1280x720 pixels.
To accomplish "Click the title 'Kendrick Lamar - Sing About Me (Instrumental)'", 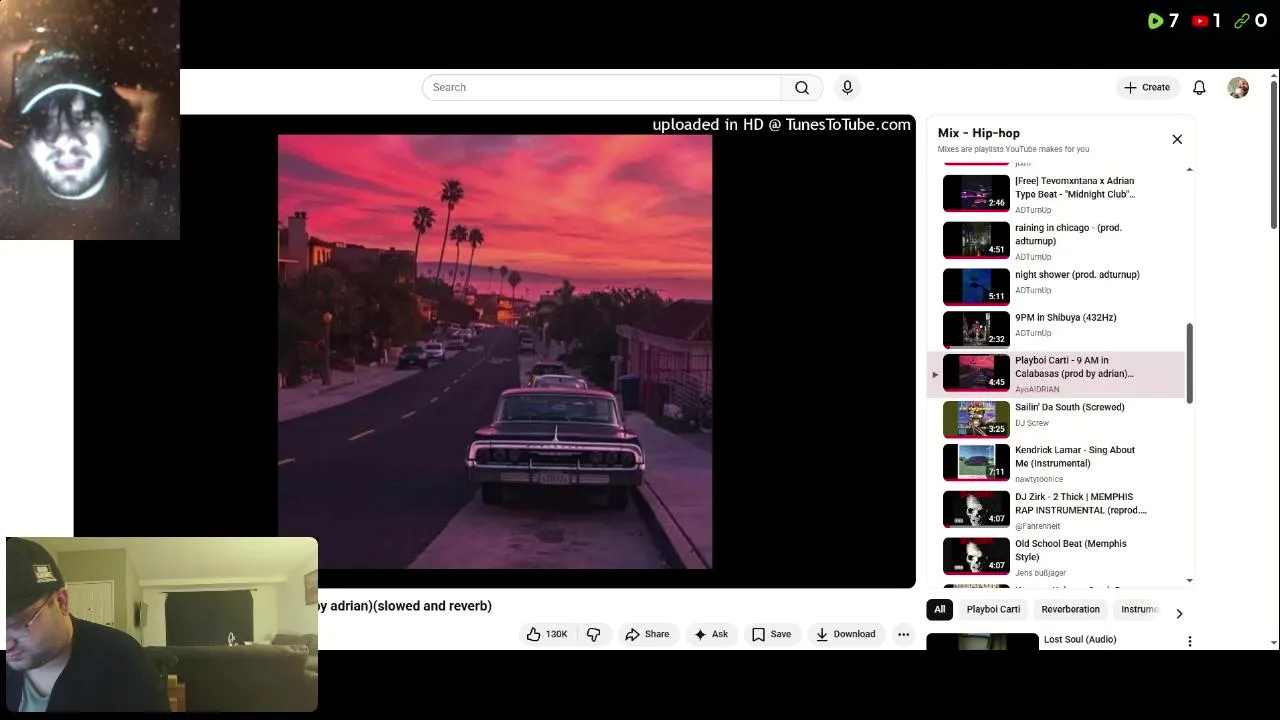I will (1075, 456).
